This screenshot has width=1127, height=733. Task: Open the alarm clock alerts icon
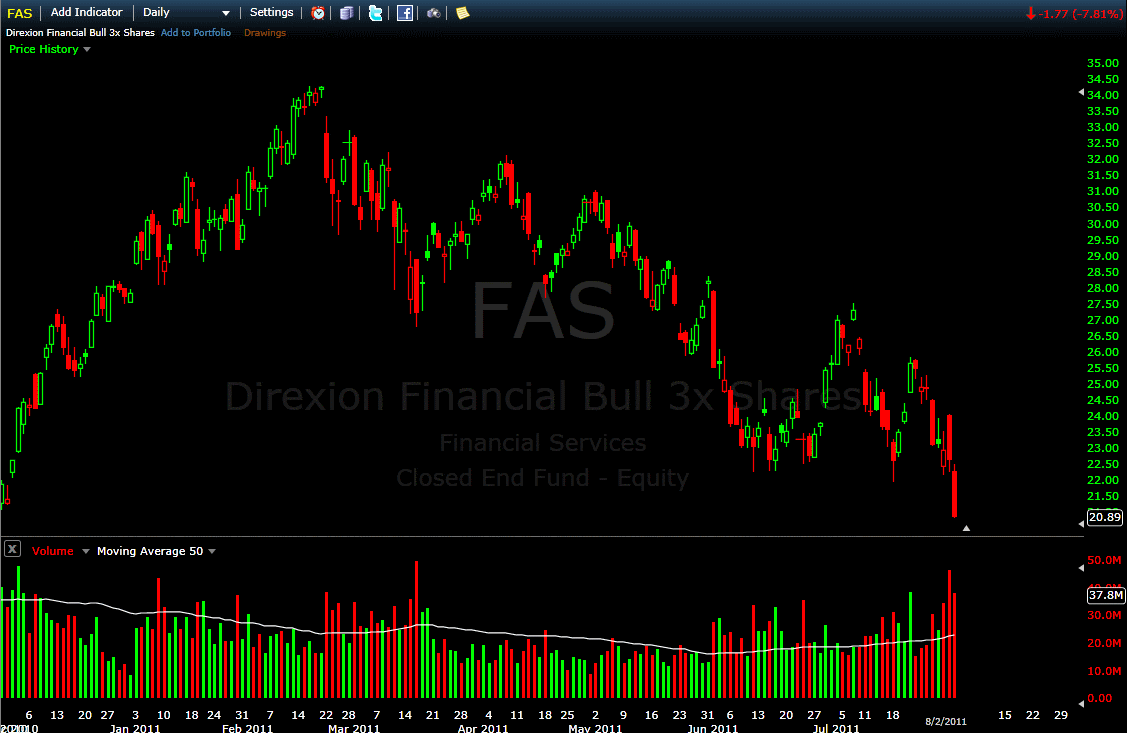point(318,12)
